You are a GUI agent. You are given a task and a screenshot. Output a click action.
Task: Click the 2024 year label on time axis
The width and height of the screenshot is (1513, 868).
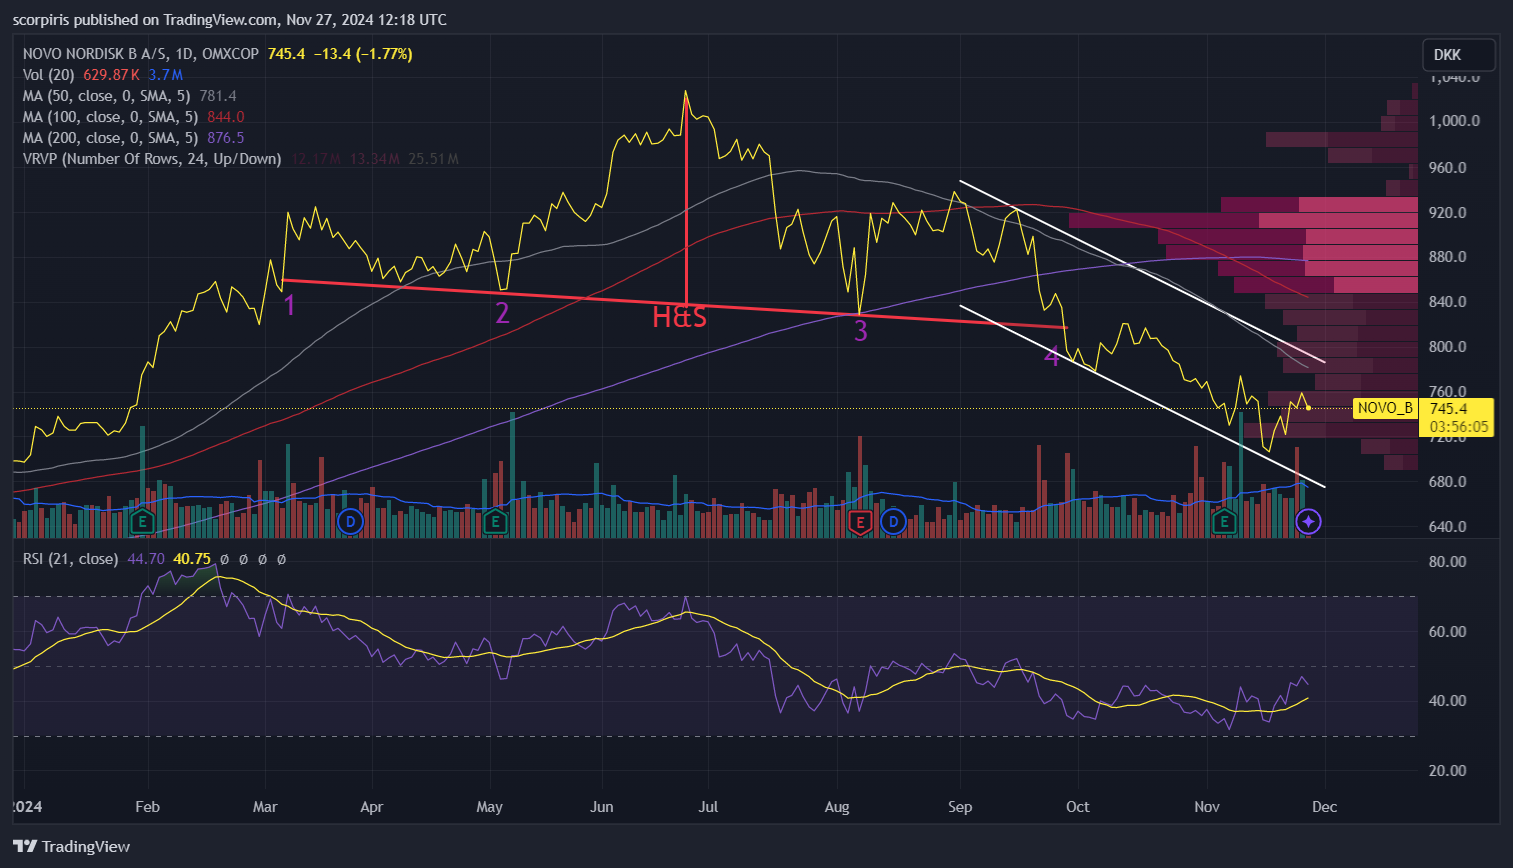coord(27,807)
